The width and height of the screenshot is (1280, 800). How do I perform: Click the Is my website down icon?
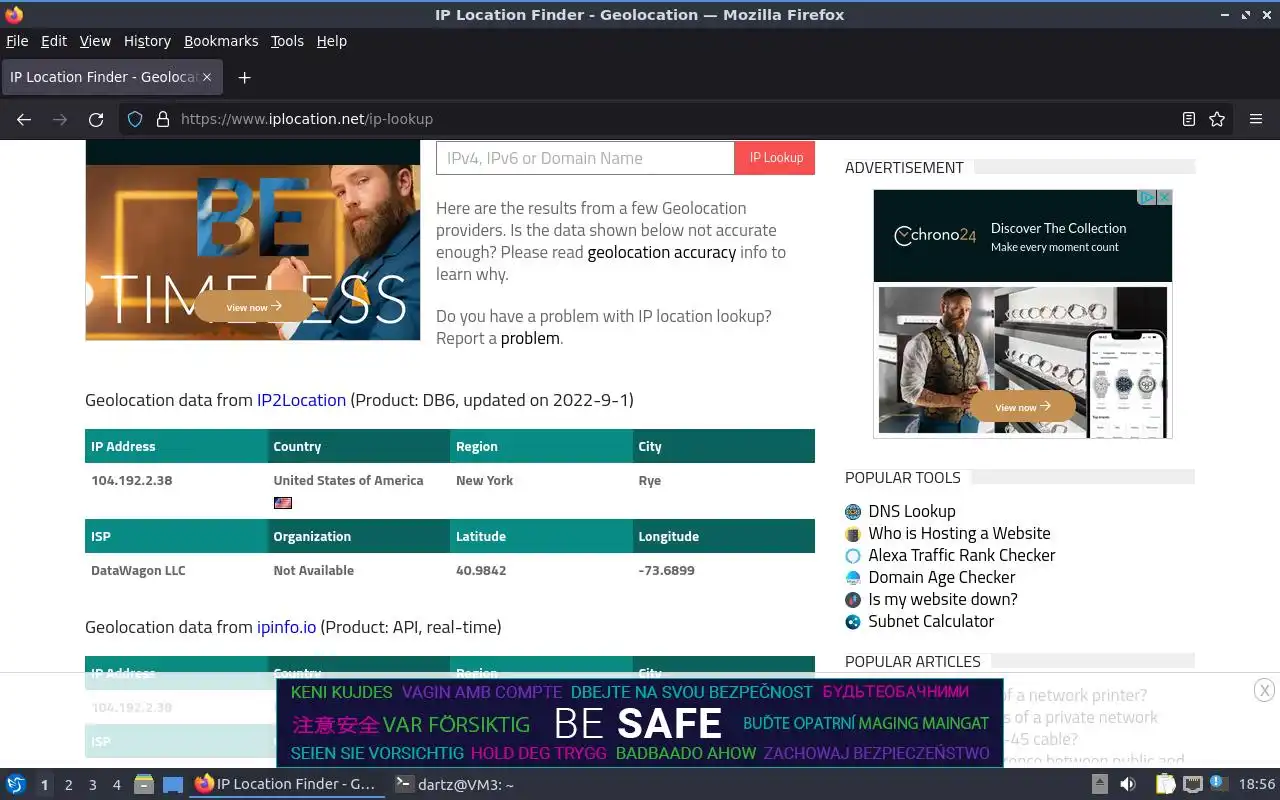[x=853, y=600]
